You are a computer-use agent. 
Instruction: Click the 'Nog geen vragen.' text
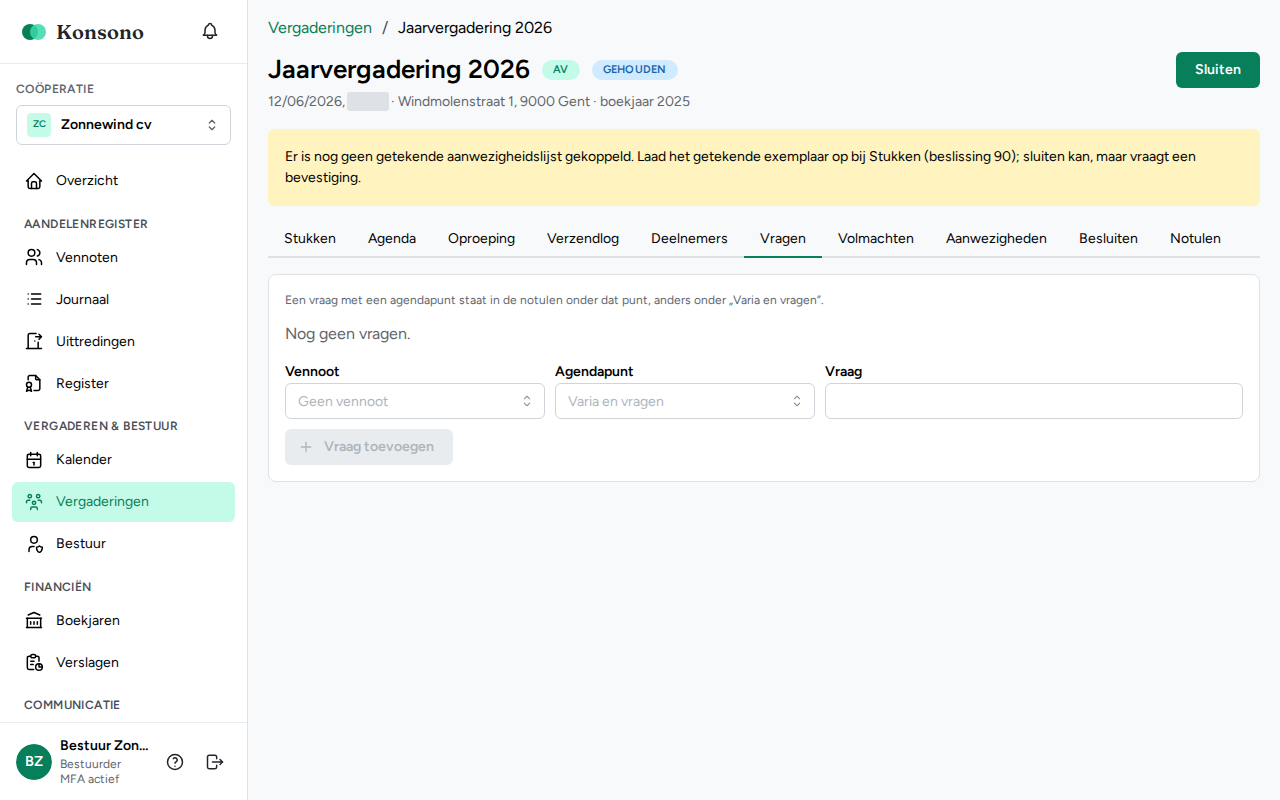click(348, 334)
